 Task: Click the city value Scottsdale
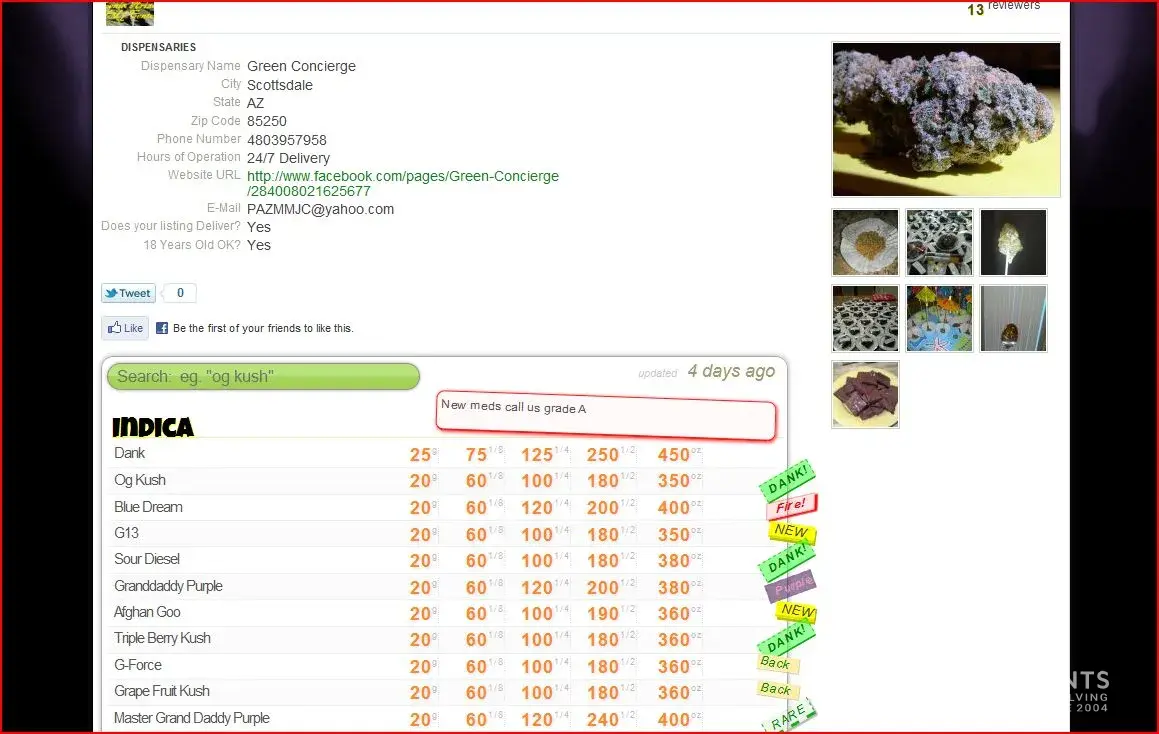click(279, 85)
